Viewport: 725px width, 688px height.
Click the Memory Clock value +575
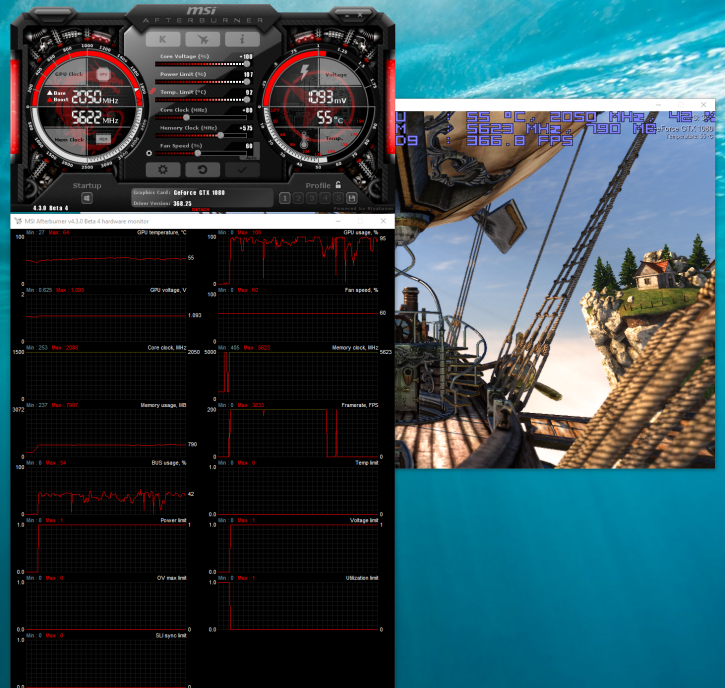(246, 128)
